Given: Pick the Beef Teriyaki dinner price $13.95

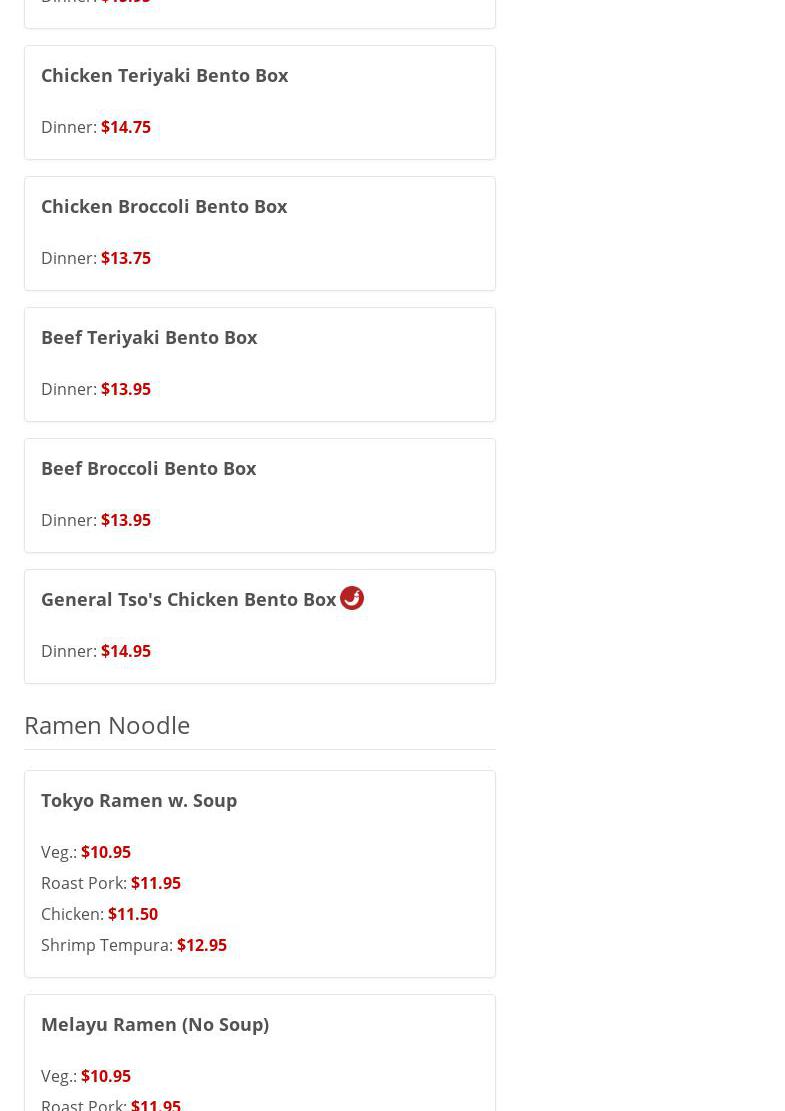Looking at the screenshot, I should 126,389.
